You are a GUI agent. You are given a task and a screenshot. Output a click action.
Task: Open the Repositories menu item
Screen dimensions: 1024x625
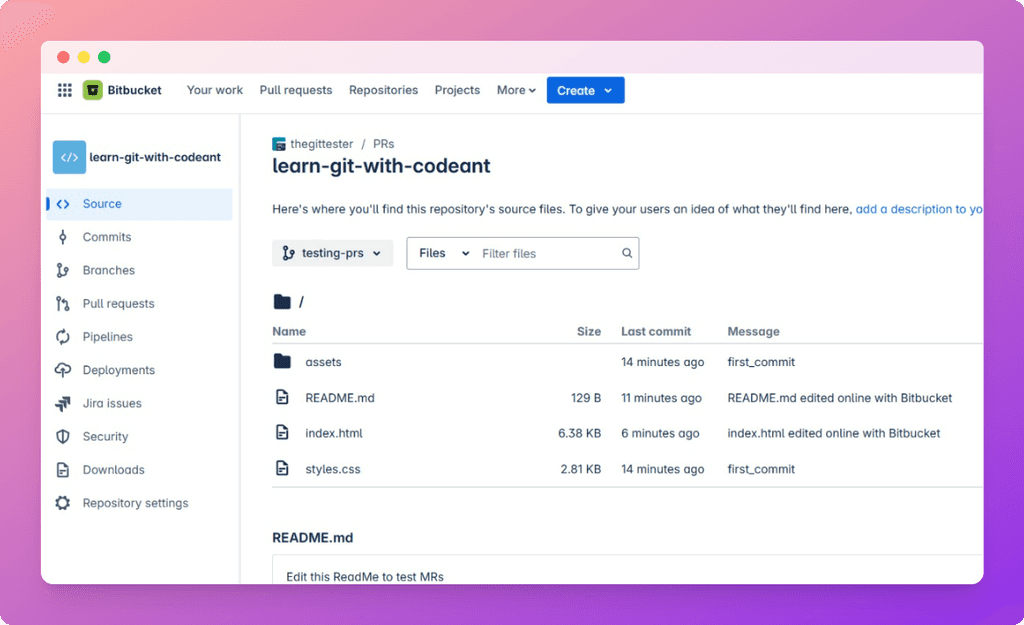coord(383,90)
